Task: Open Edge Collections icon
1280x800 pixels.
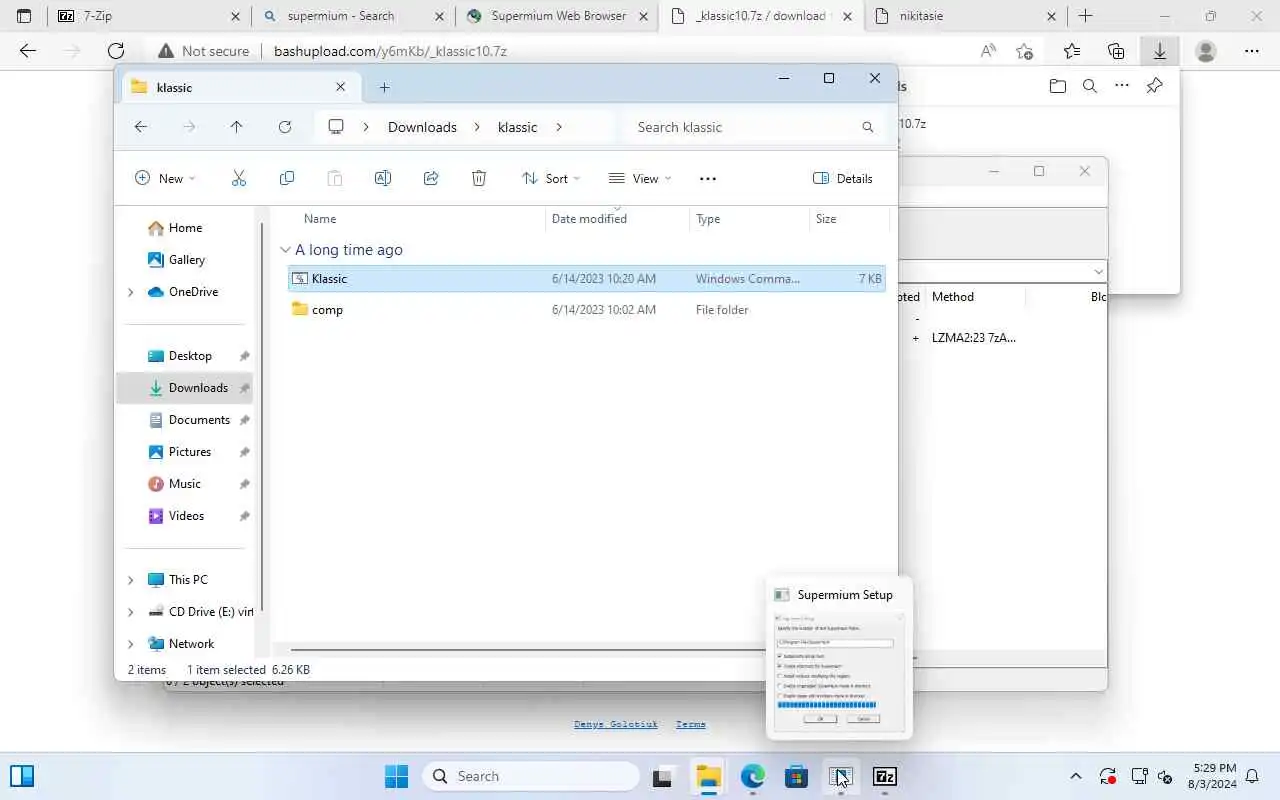Action: click(1116, 51)
